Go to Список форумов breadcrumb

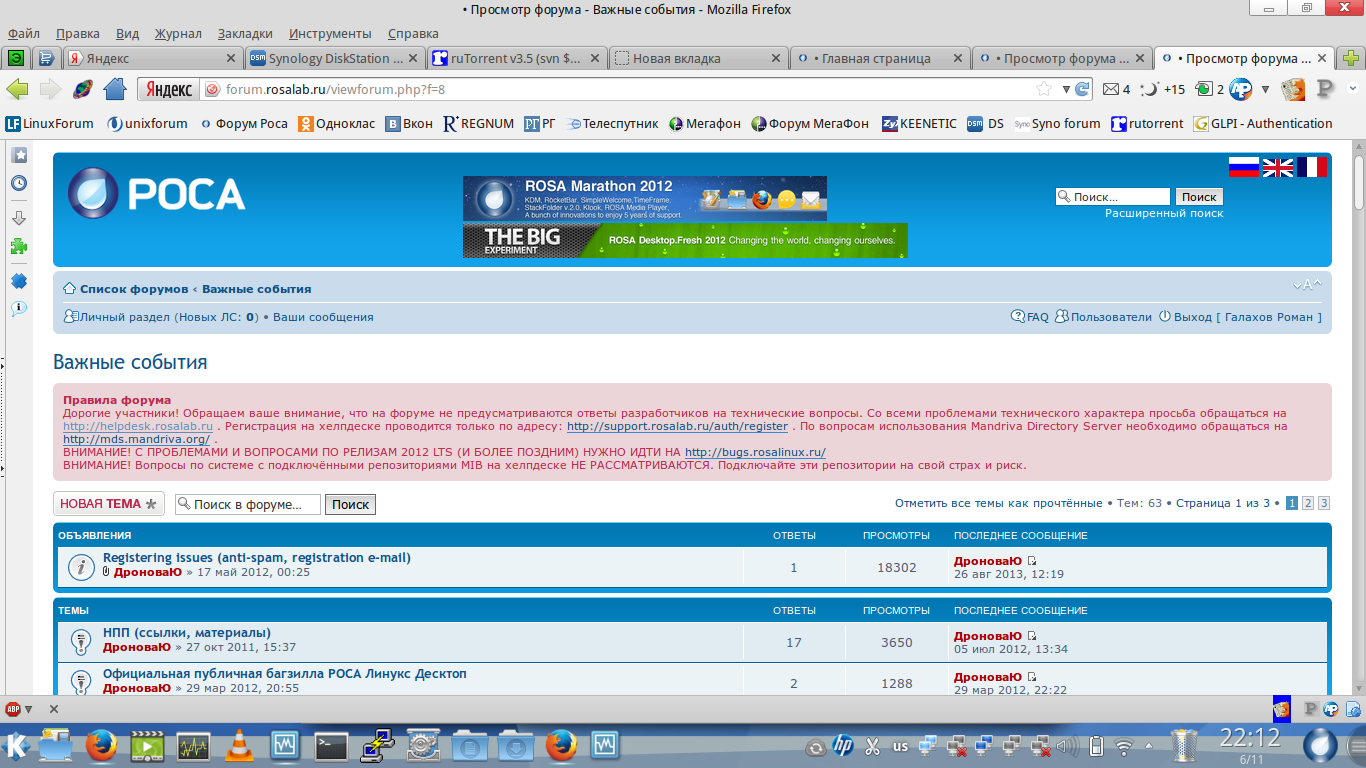pyautogui.click(x=134, y=289)
